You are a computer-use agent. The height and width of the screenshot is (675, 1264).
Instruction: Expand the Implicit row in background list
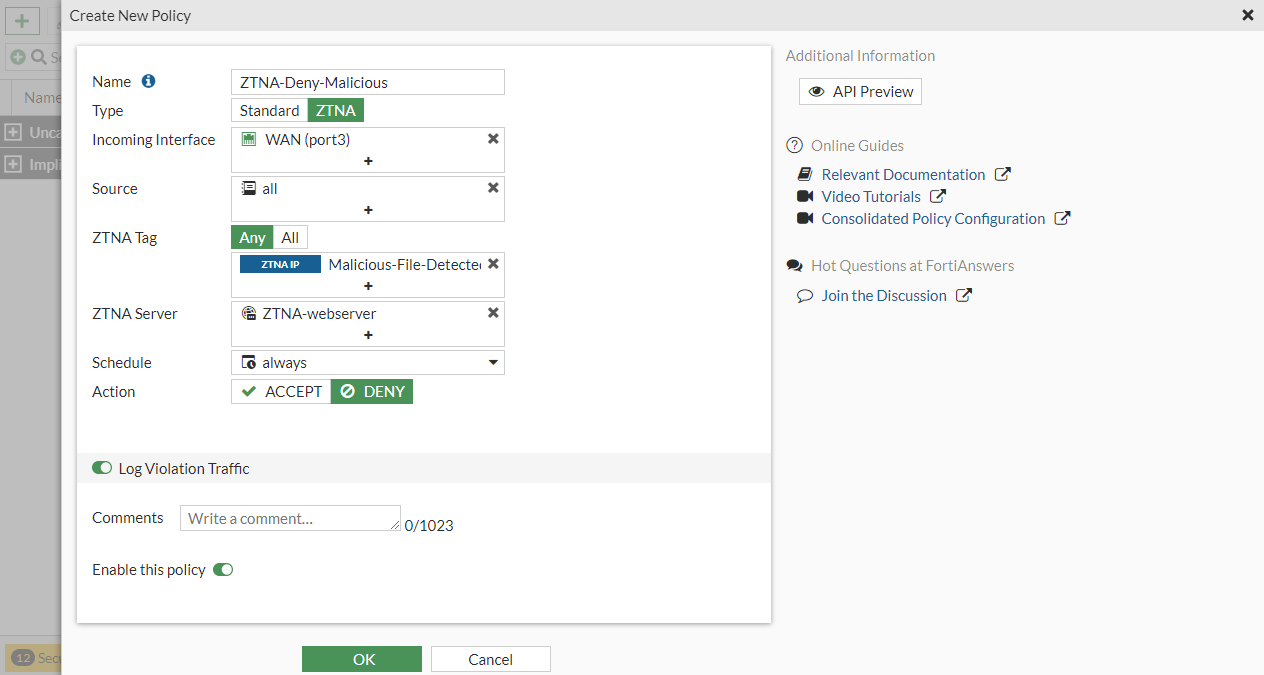tap(13, 164)
